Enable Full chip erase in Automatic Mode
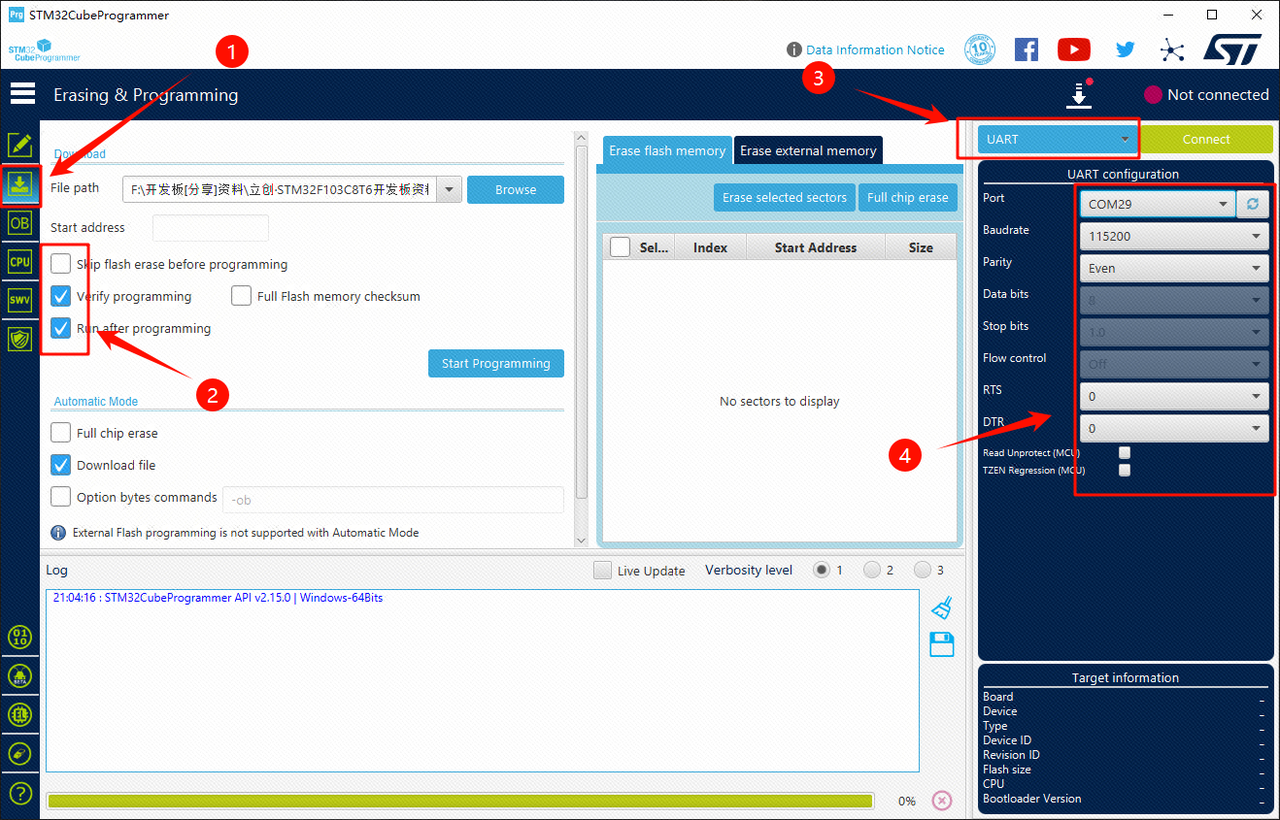This screenshot has height=820, width=1280. point(61,433)
